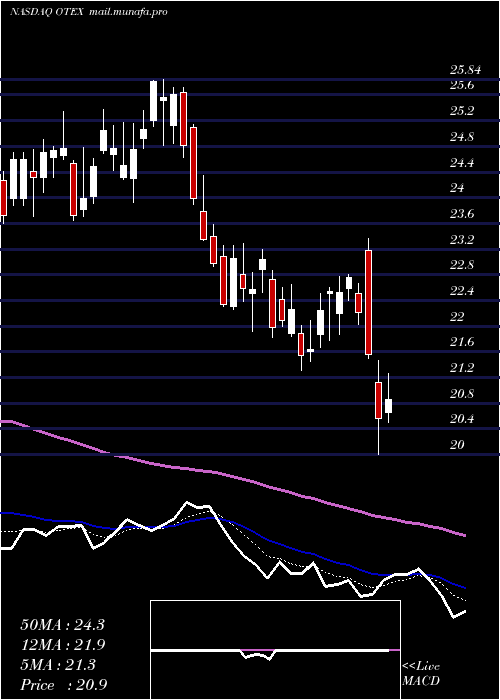Click the 22.4 price axis label
Viewport: 500px width, 700px height.
462,292
